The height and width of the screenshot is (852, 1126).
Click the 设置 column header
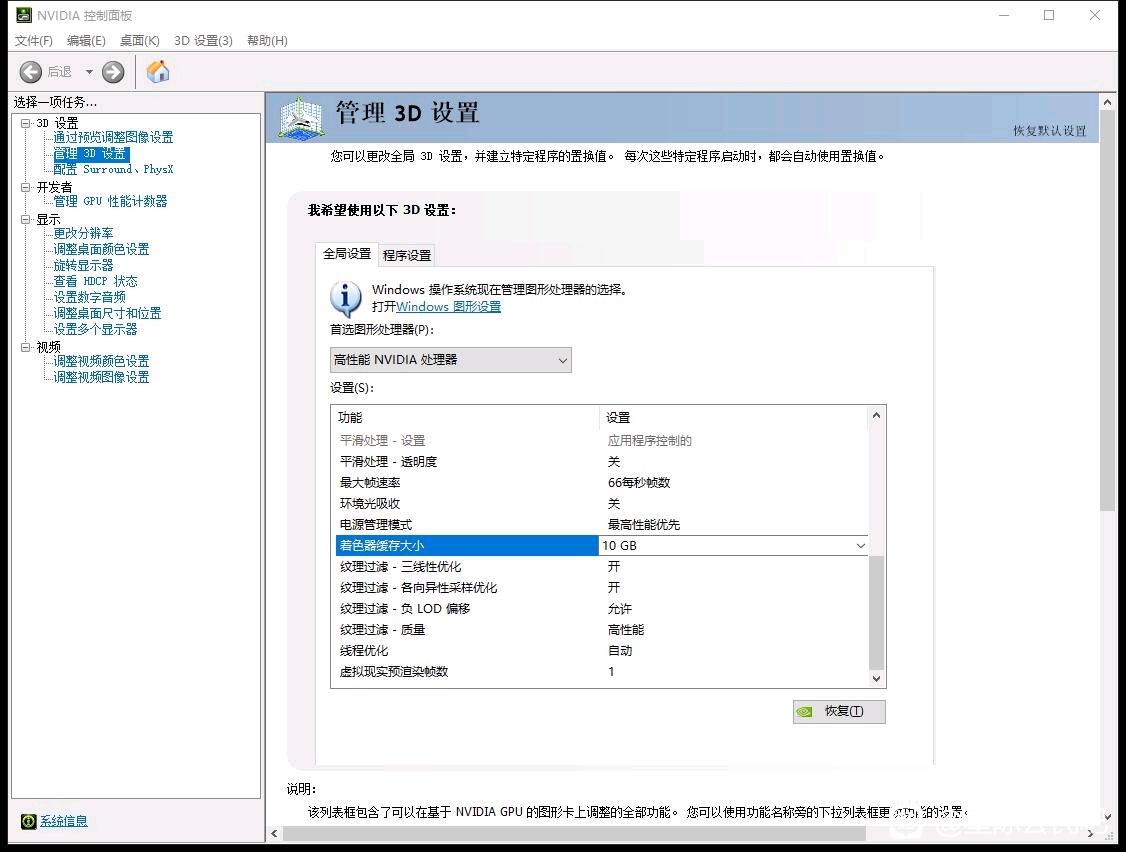[734, 417]
